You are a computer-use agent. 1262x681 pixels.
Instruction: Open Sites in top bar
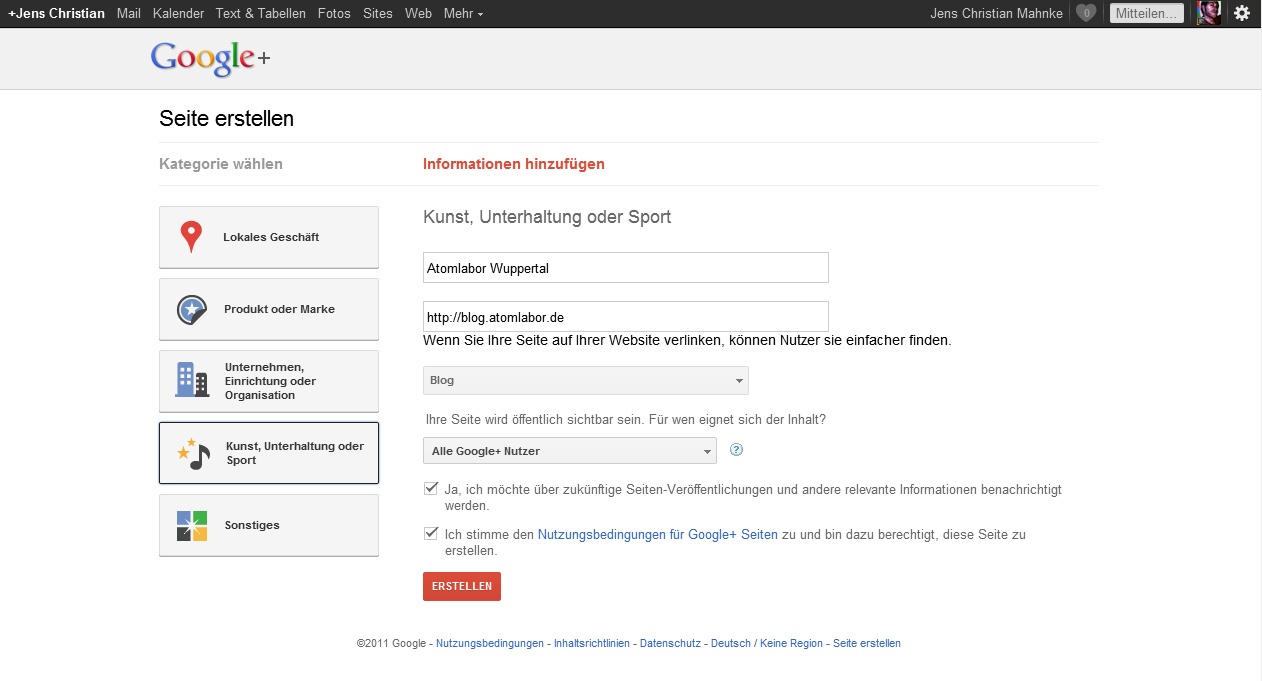click(378, 13)
